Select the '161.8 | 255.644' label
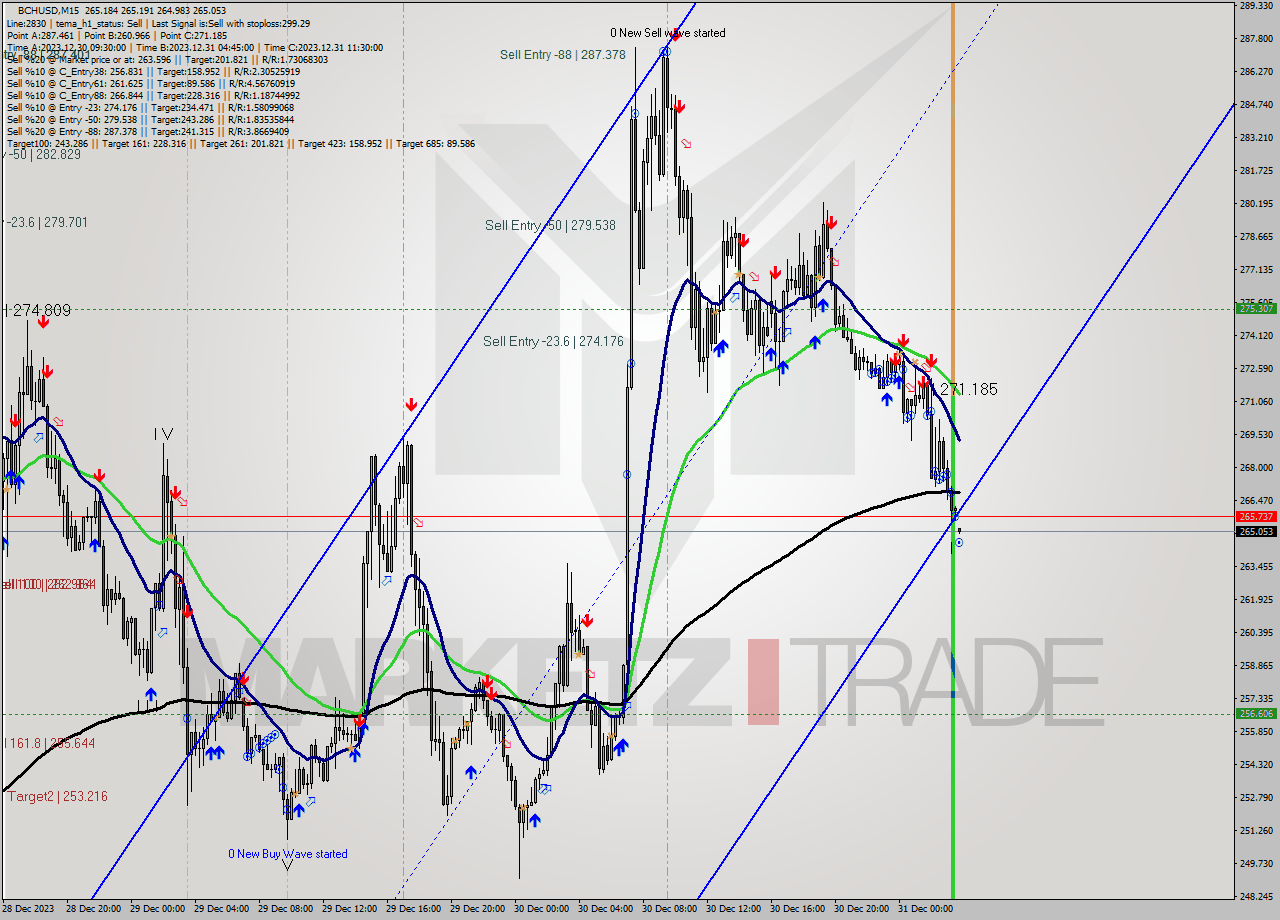 [50, 744]
